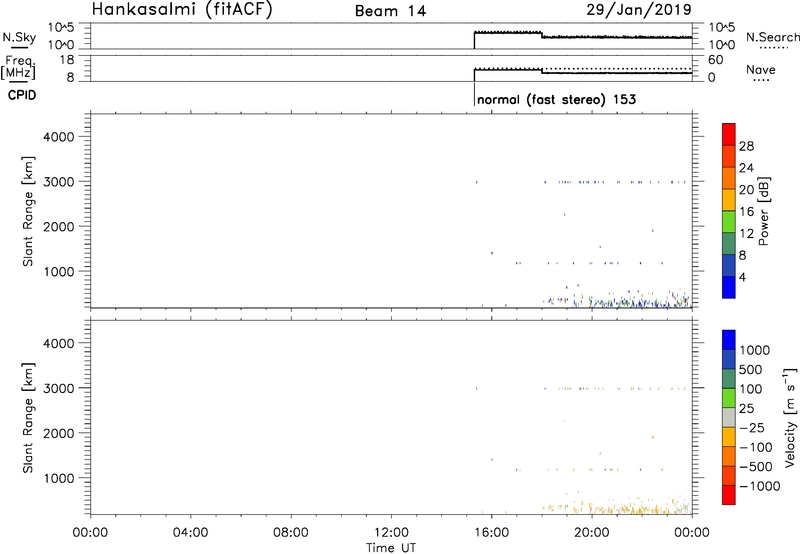Click the 'Hankasalmi (fitACF)' title text
Image resolution: width=800 pixels, height=554 pixels.
[x=182, y=9]
